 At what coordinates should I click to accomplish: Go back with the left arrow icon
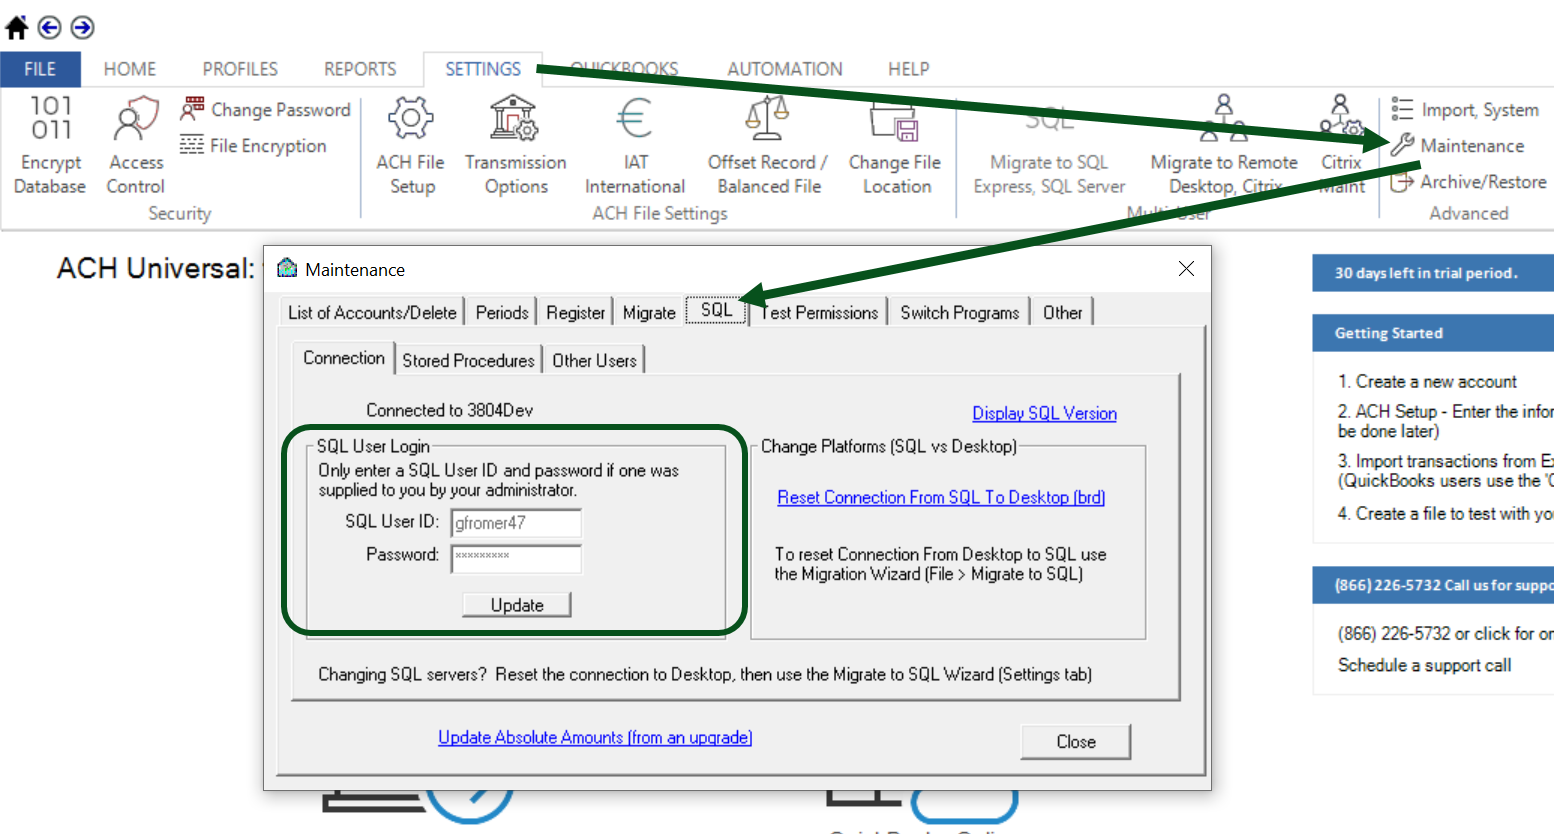point(49,27)
